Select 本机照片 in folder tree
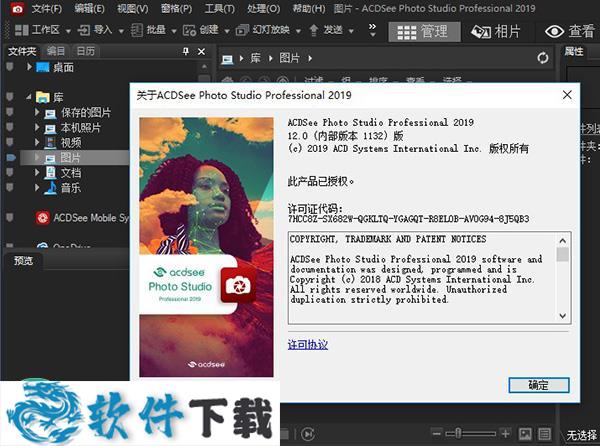The width and height of the screenshot is (600, 446). 80,127
